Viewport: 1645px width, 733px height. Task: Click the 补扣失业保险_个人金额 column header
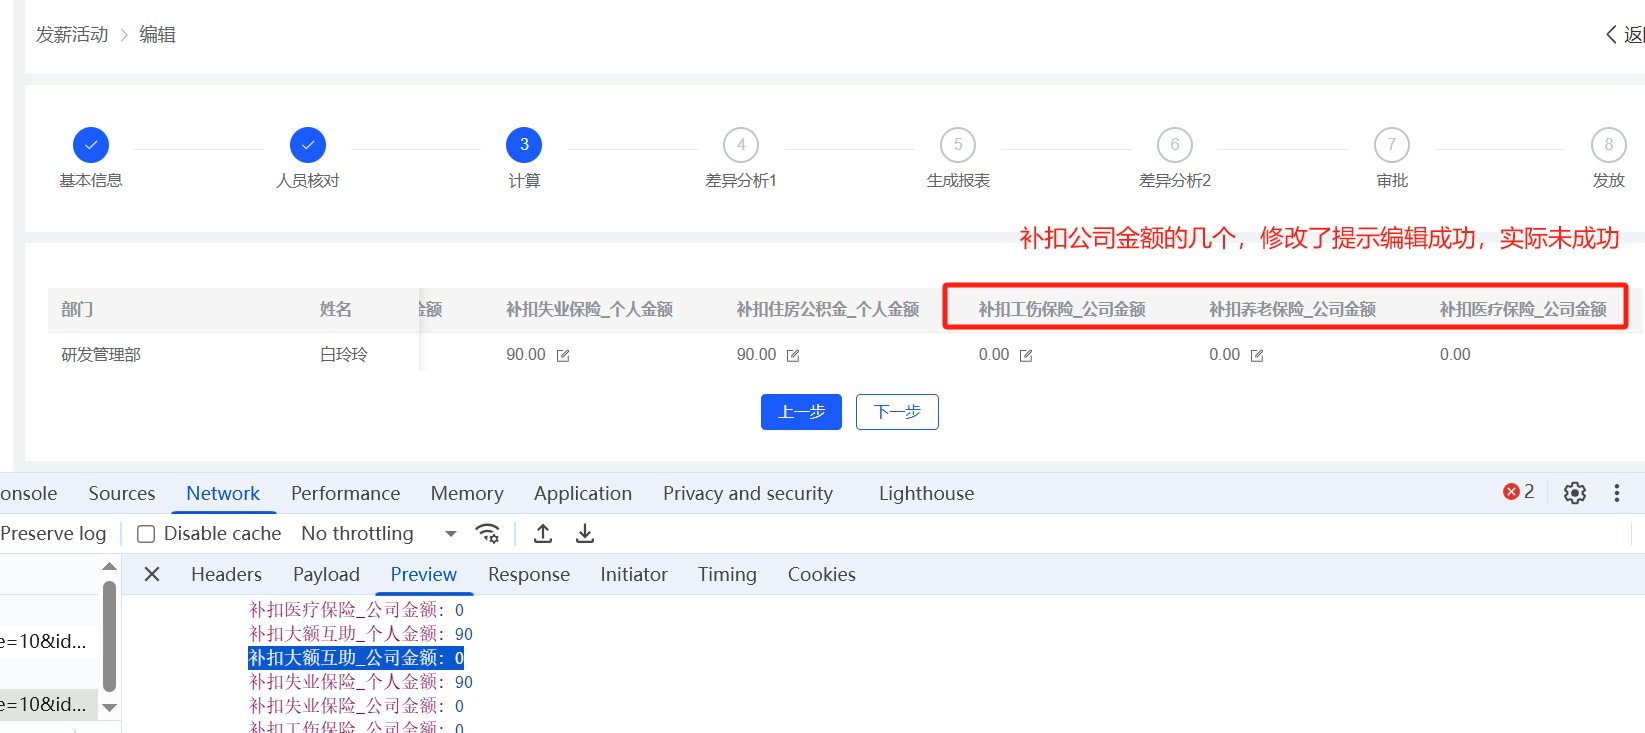click(589, 310)
